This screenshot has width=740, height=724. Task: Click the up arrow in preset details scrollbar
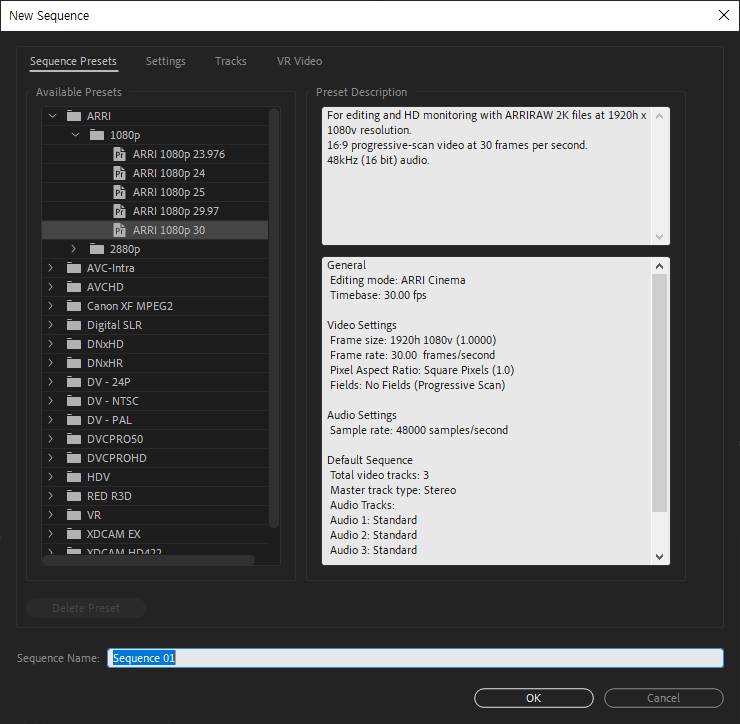(659, 266)
